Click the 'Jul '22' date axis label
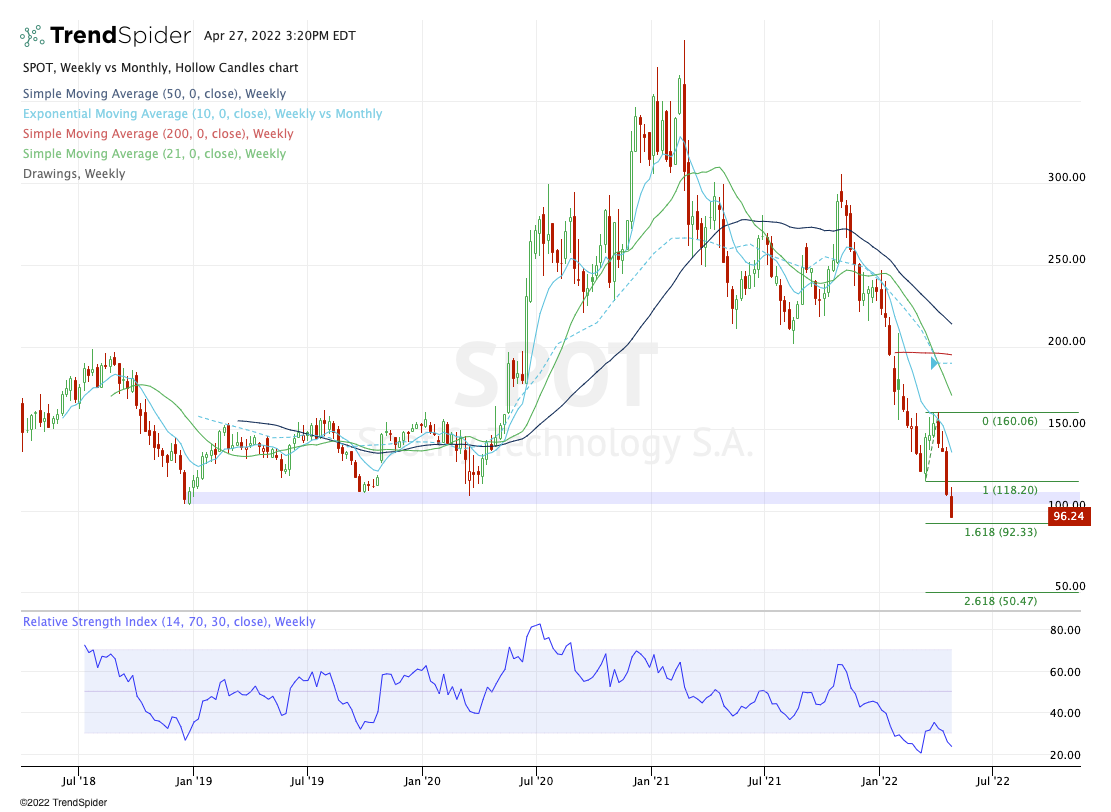This screenshot has height=812, width=1111. pyautogui.click(x=993, y=781)
